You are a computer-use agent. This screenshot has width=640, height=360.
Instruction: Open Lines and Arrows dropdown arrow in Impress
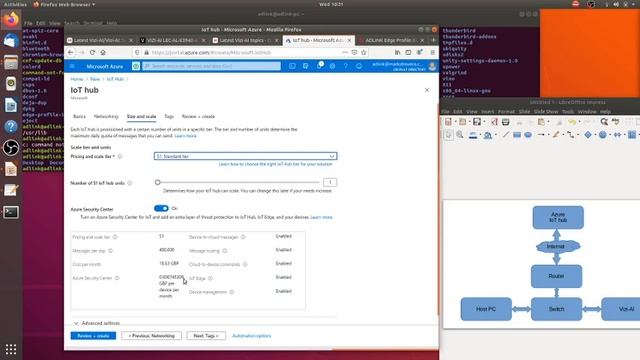pyautogui.click(x=548, y=135)
